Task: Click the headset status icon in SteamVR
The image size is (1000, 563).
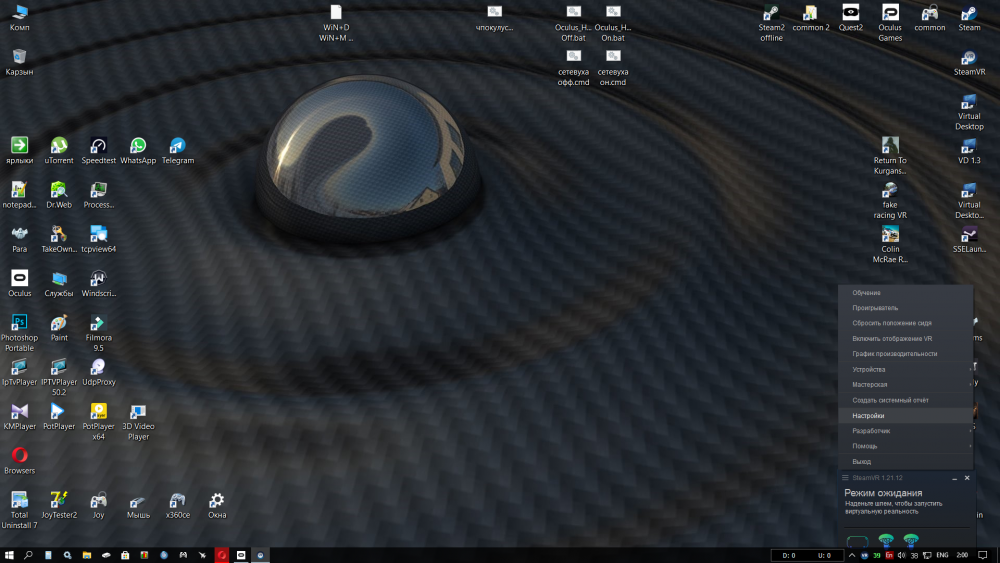Action: (x=857, y=541)
